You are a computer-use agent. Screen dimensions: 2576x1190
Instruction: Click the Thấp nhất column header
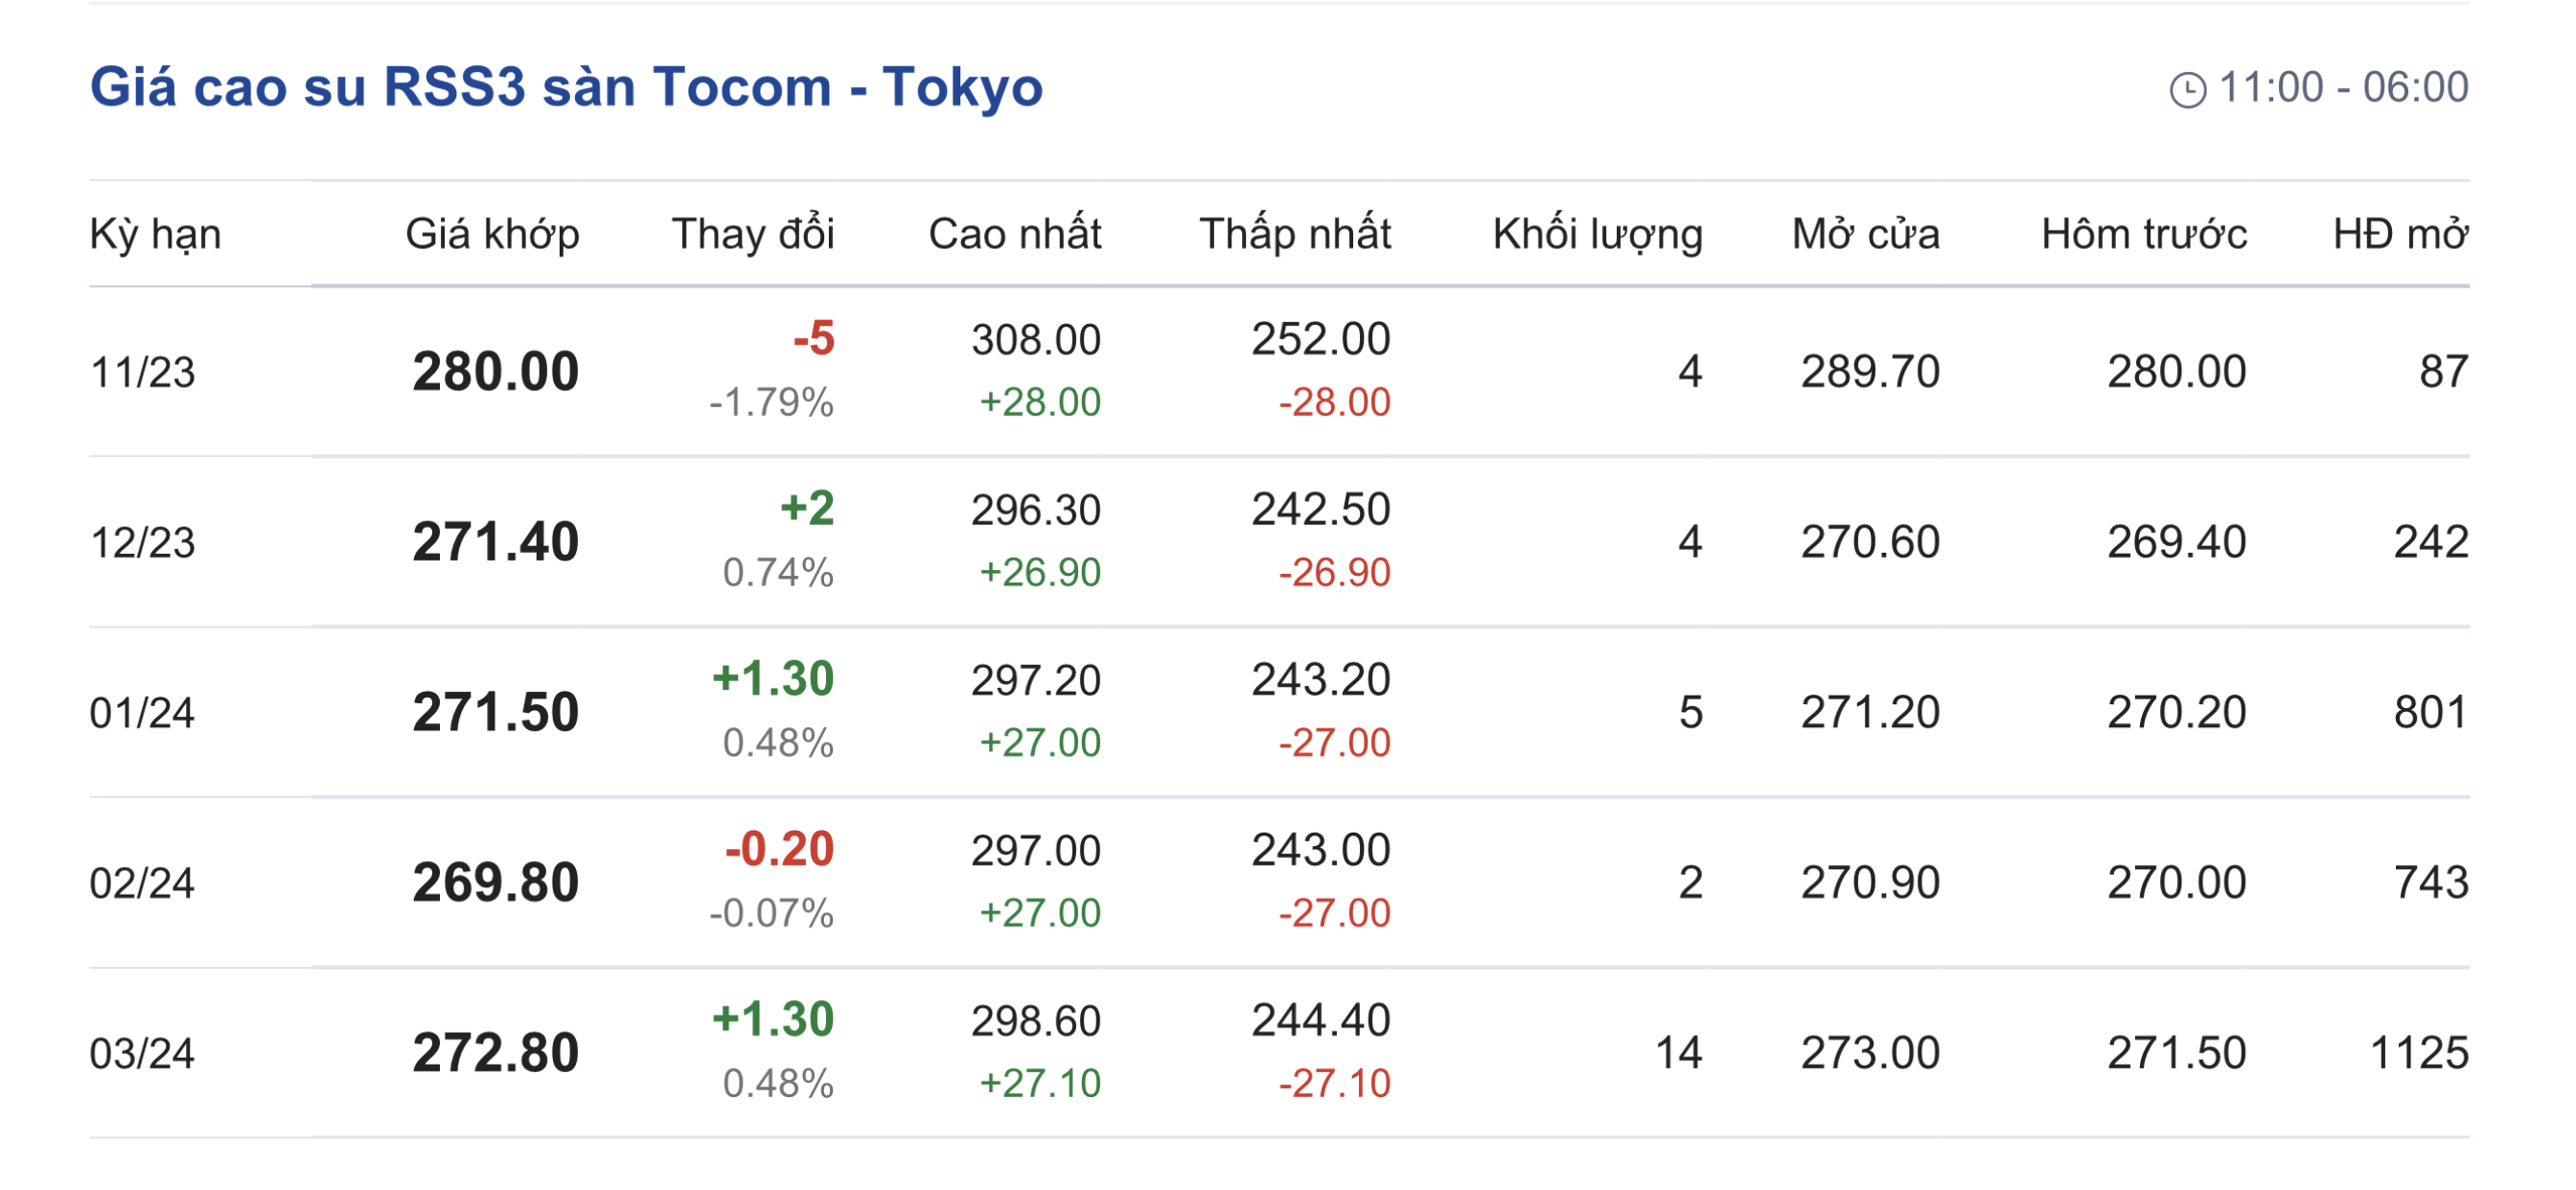[1294, 234]
